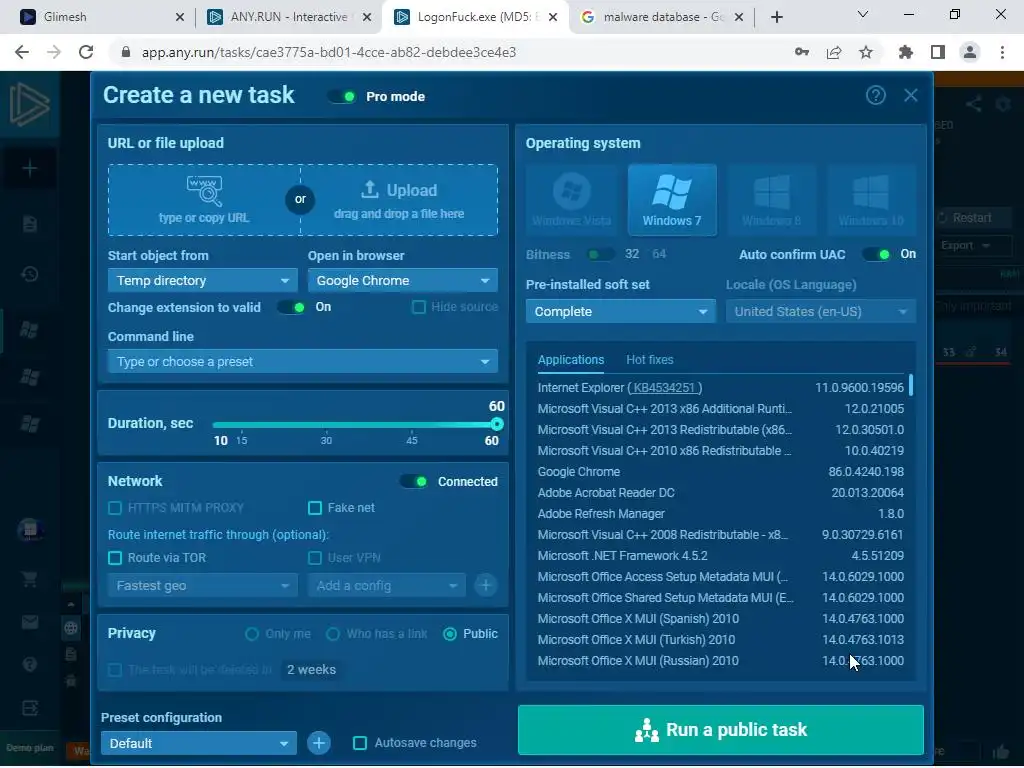Screen dimensions: 1024x768
Task: Select the Windows Vista operating system
Action: pos(571,200)
